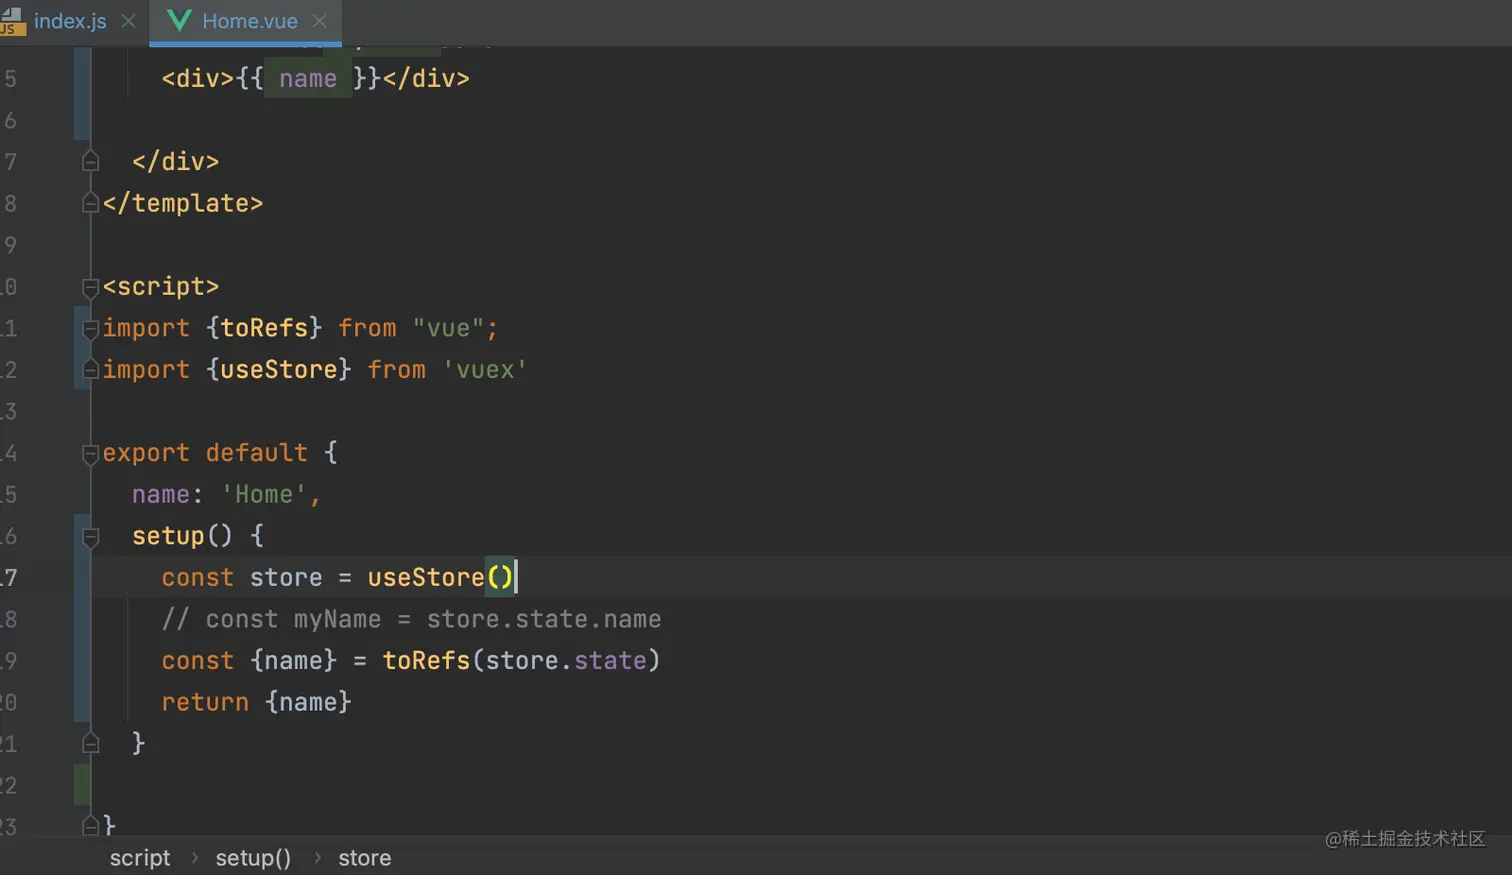Click the "vue" string literal

(x=449, y=328)
